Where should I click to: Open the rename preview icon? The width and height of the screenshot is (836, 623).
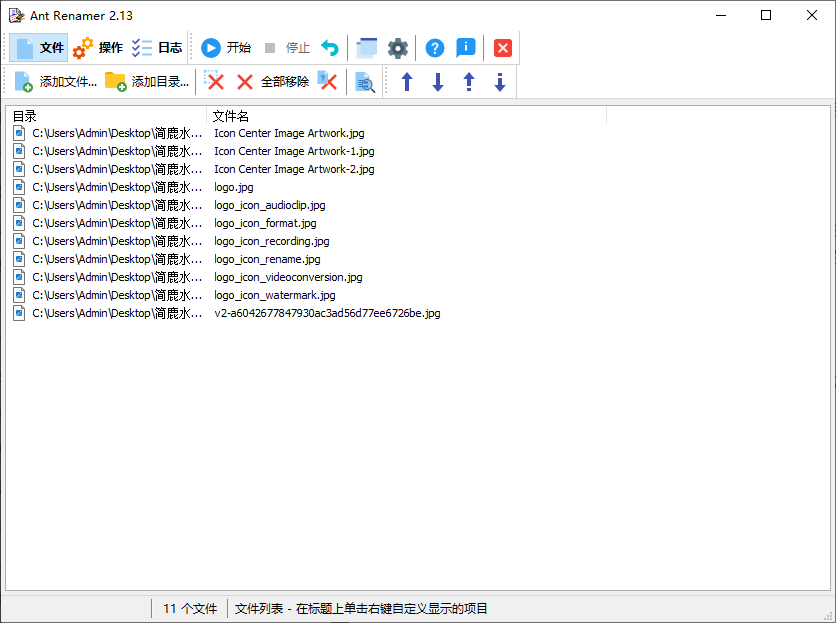point(365,82)
